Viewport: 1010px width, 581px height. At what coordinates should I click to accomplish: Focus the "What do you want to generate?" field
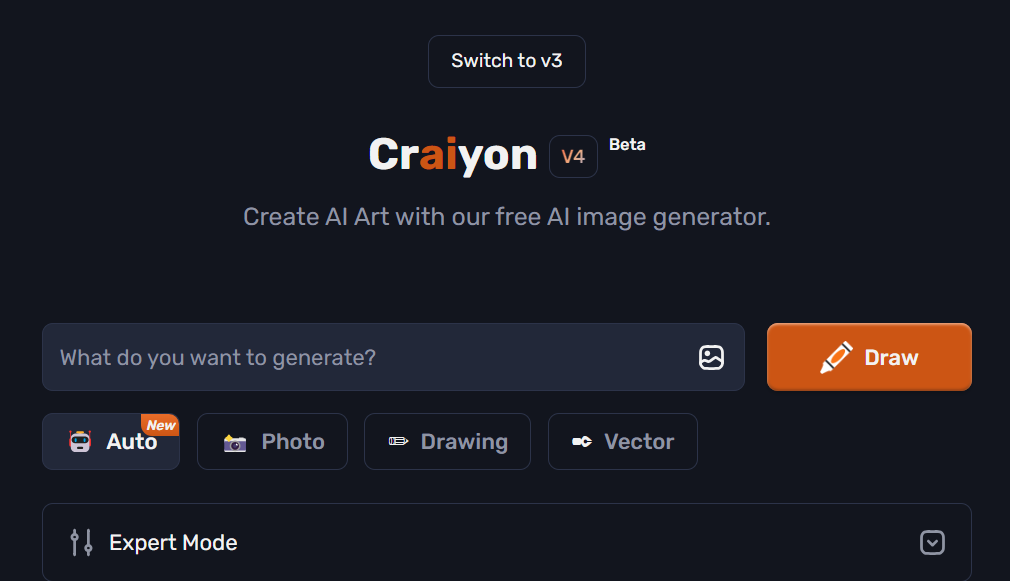click(370, 357)
